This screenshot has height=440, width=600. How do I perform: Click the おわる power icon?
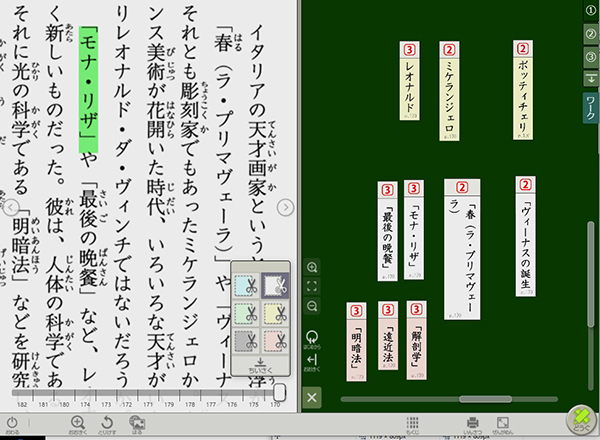(12, 424)
